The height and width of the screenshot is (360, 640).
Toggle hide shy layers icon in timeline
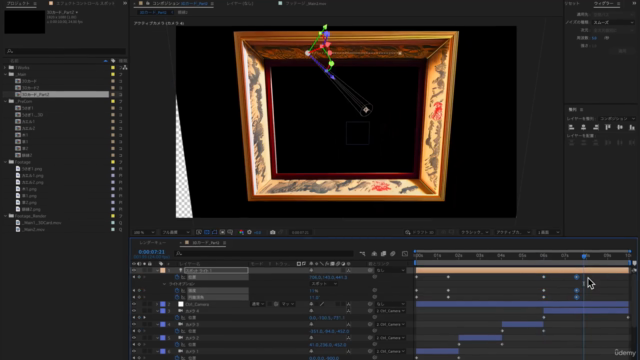point(374,254)
